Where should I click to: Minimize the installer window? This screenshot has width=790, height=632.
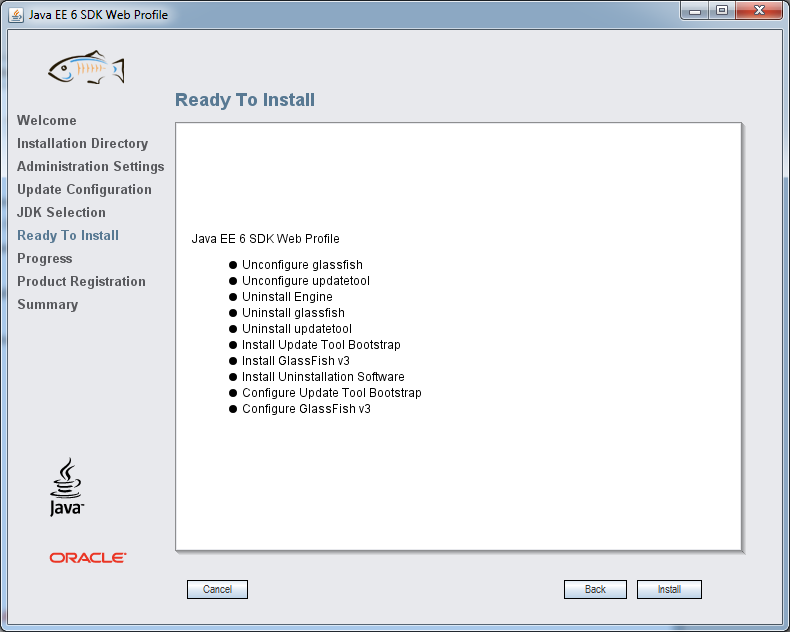coord(695,11)
